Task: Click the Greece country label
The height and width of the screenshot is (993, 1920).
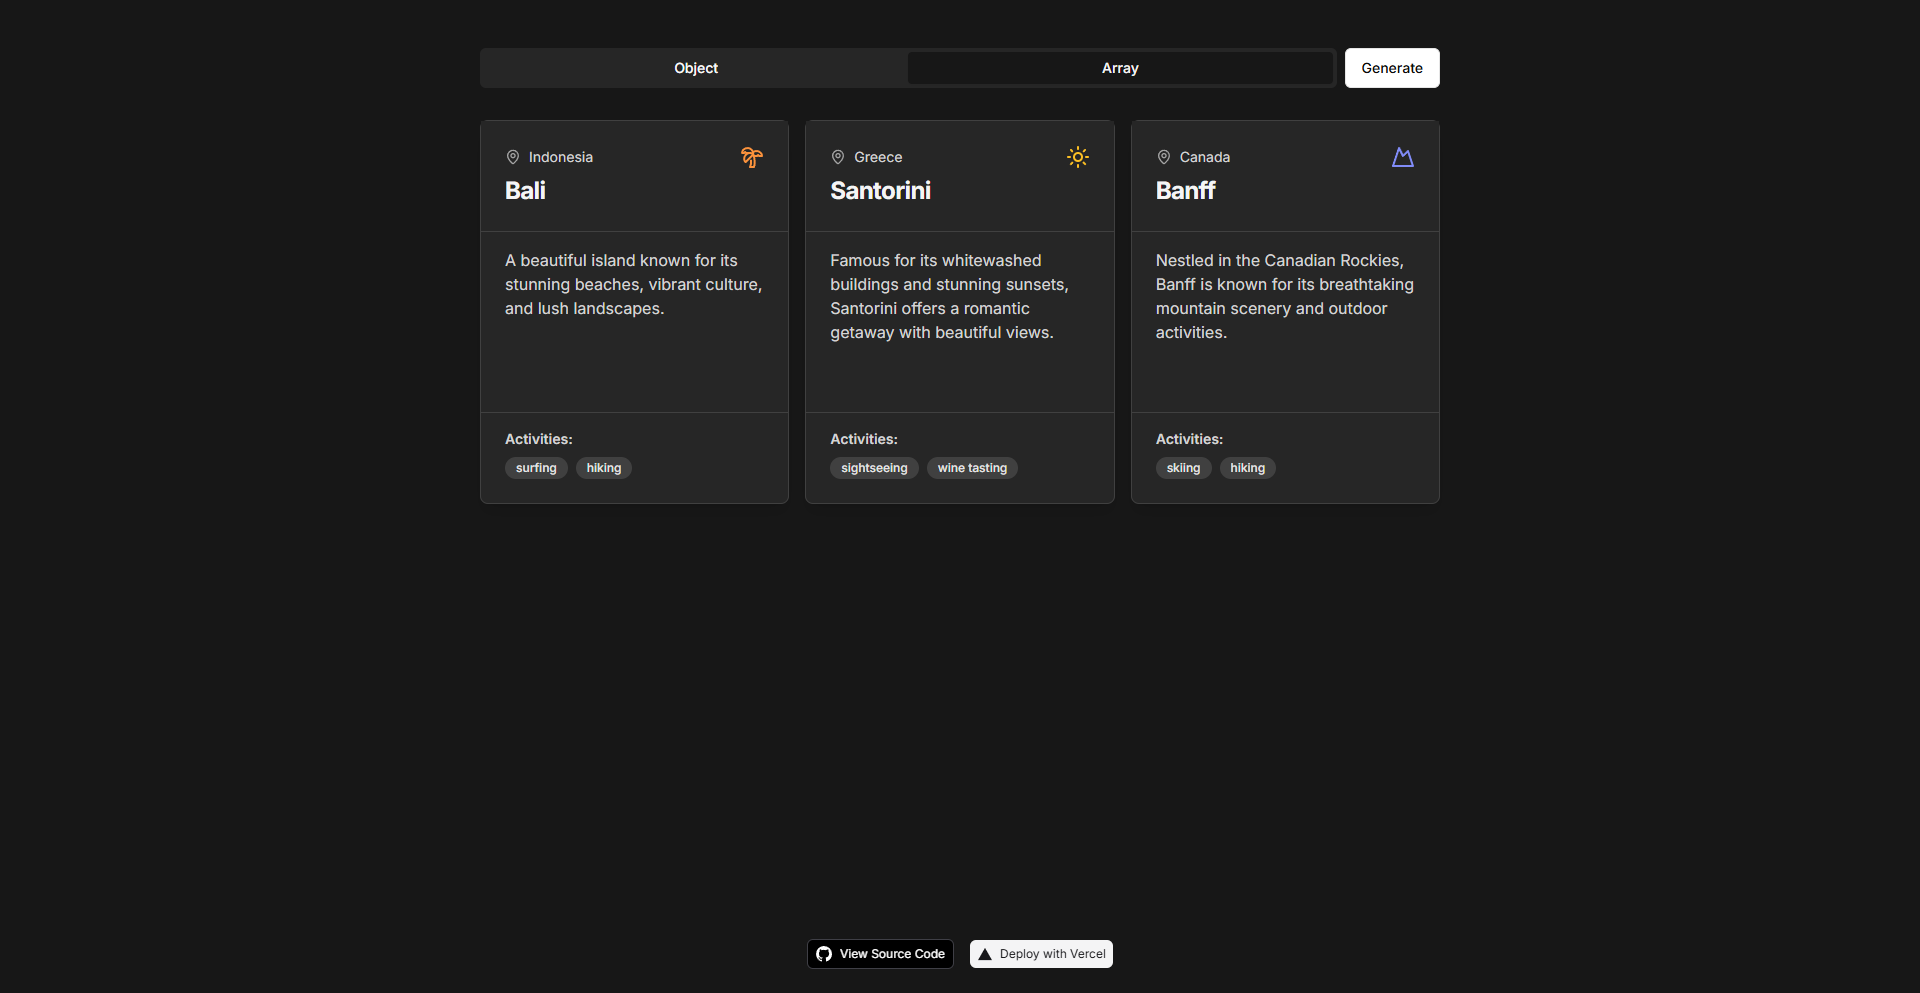Action: point(878,157)
